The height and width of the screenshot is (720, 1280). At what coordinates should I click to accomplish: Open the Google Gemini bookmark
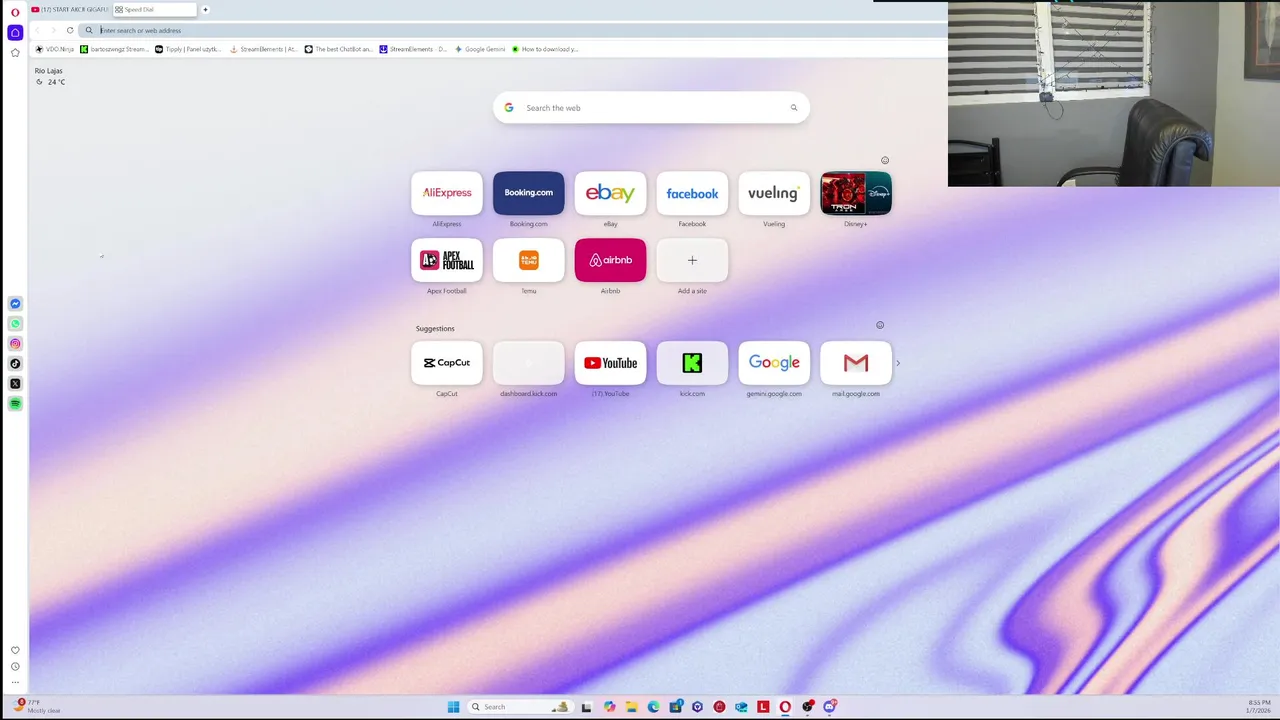point(480,49)
